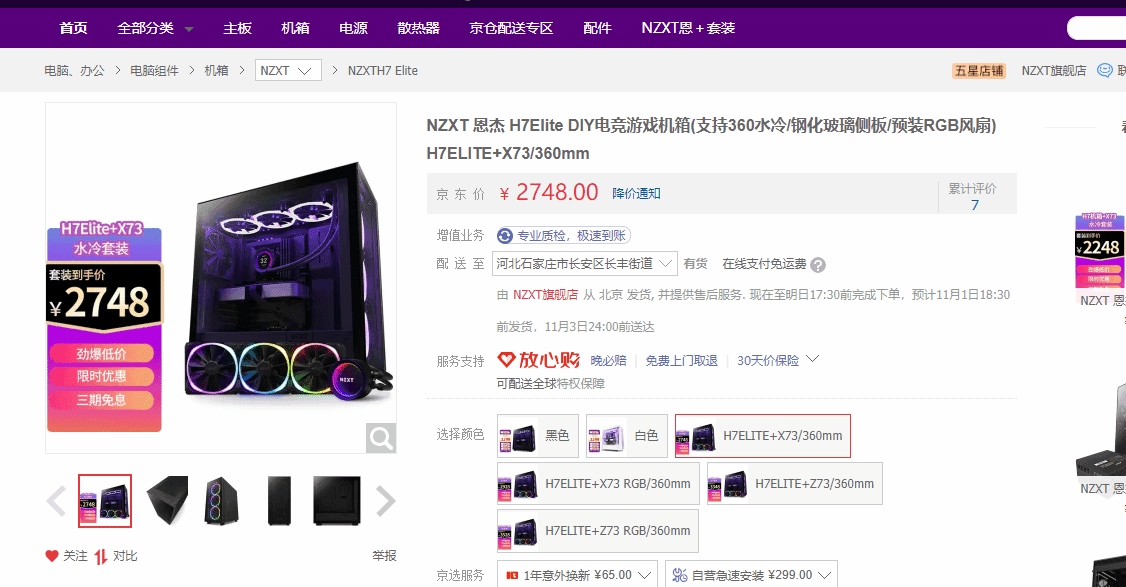Select the fifth thumbnail showing the black panel
The image size is (1126, 587).
[x=337, y=501]
